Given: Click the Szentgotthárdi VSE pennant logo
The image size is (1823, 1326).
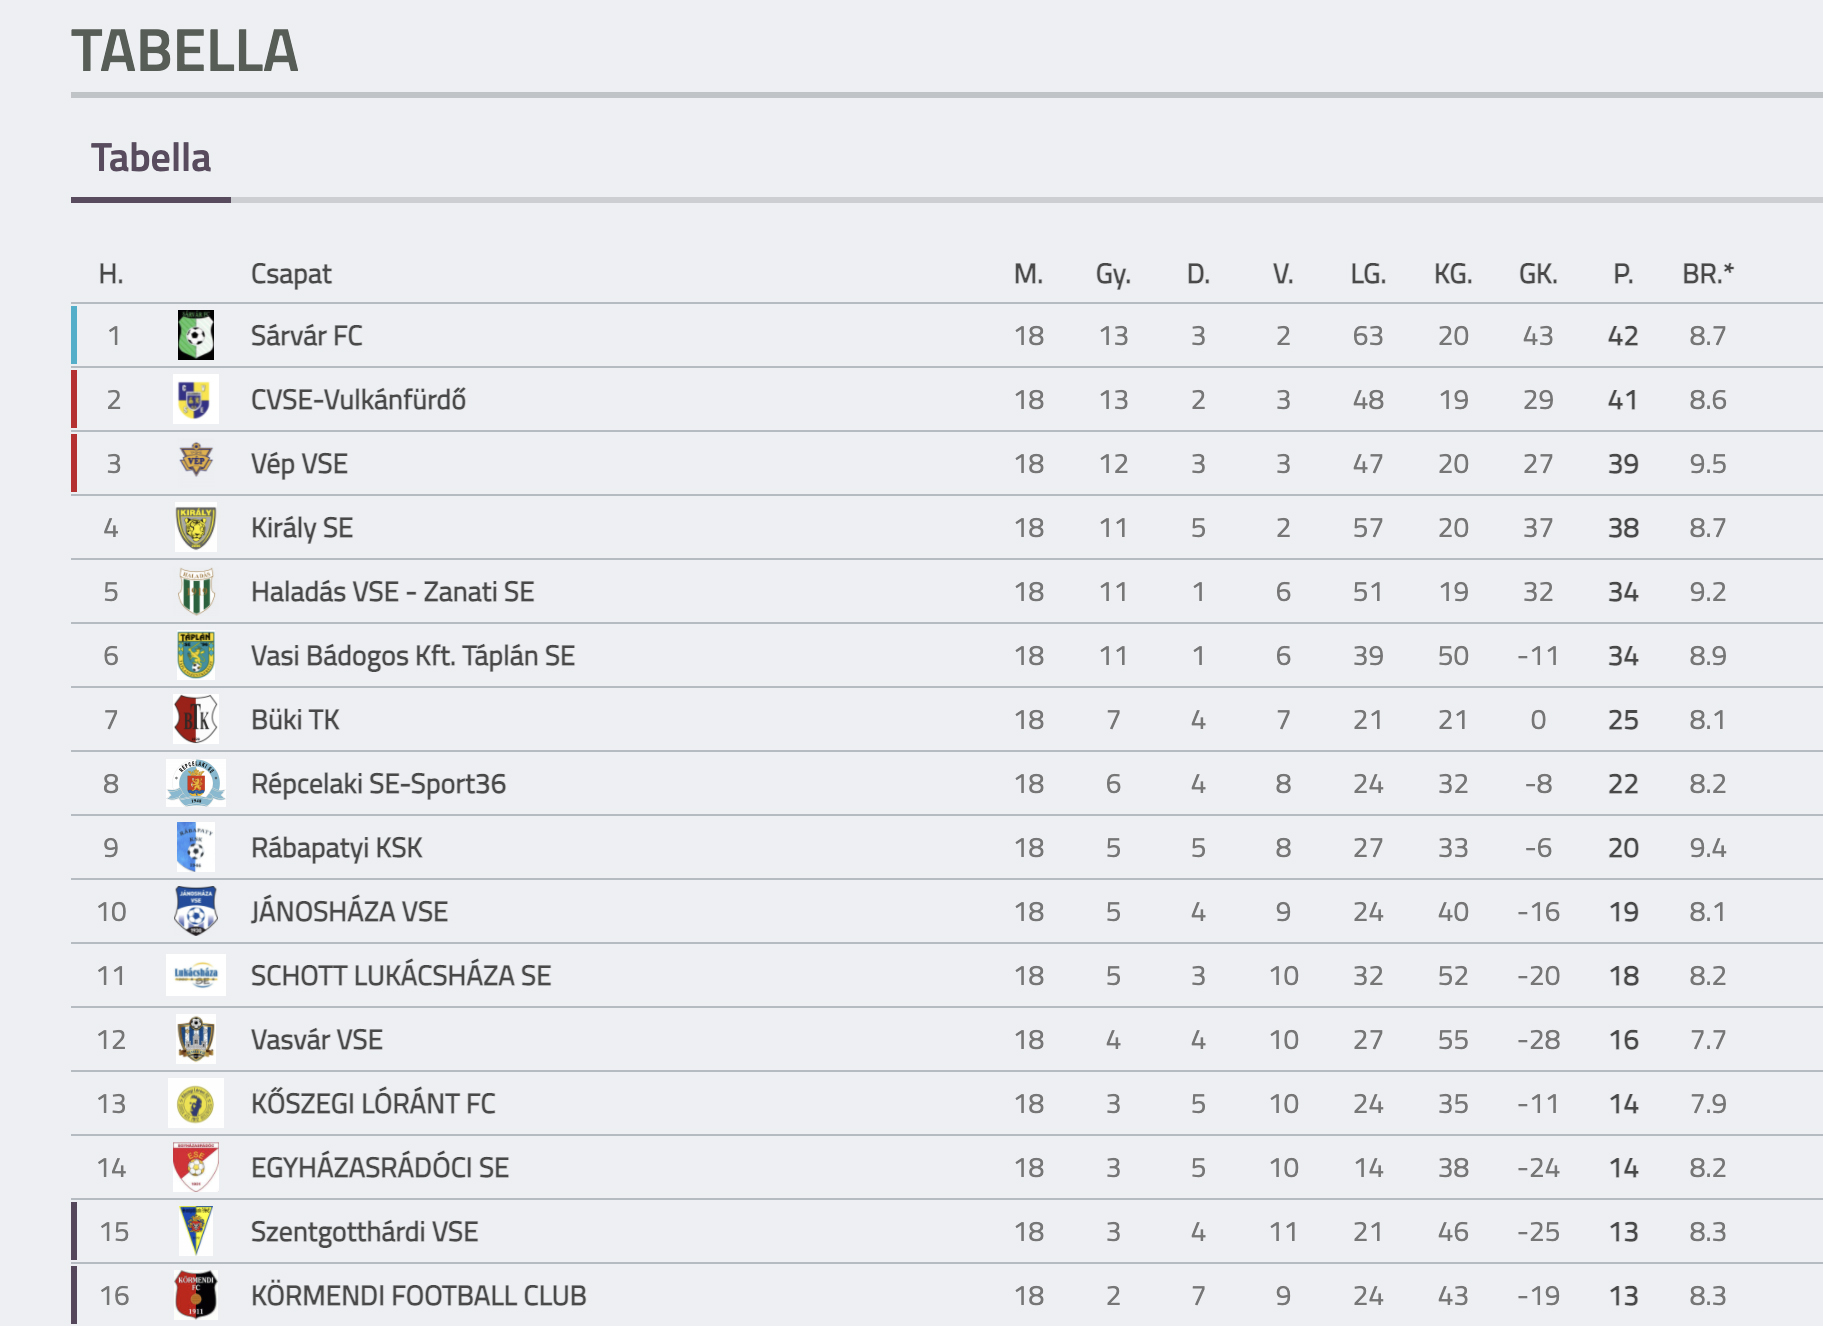Looking at the screenshot, I should pos(196,1231).
